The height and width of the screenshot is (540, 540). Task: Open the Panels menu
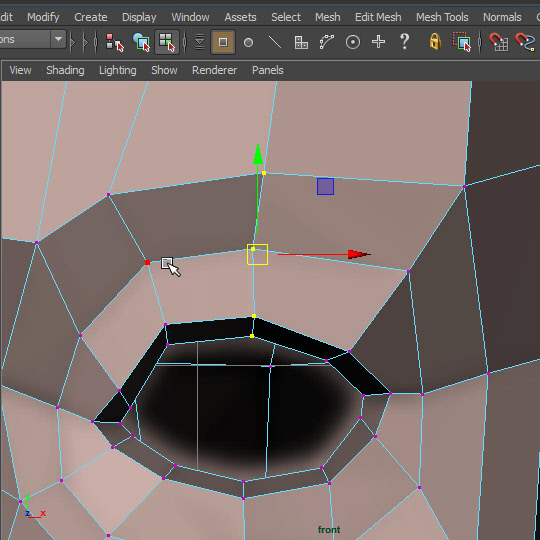point(268,70)
